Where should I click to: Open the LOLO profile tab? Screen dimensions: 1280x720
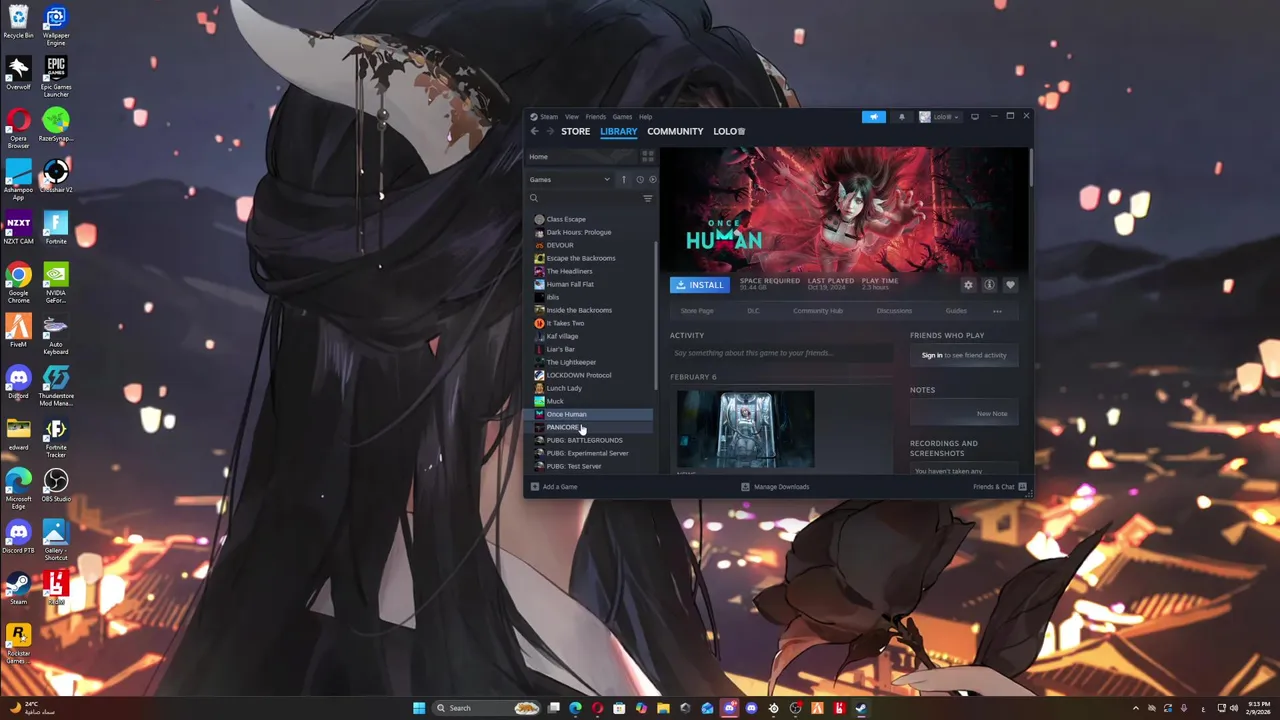(x=729, y=131)
